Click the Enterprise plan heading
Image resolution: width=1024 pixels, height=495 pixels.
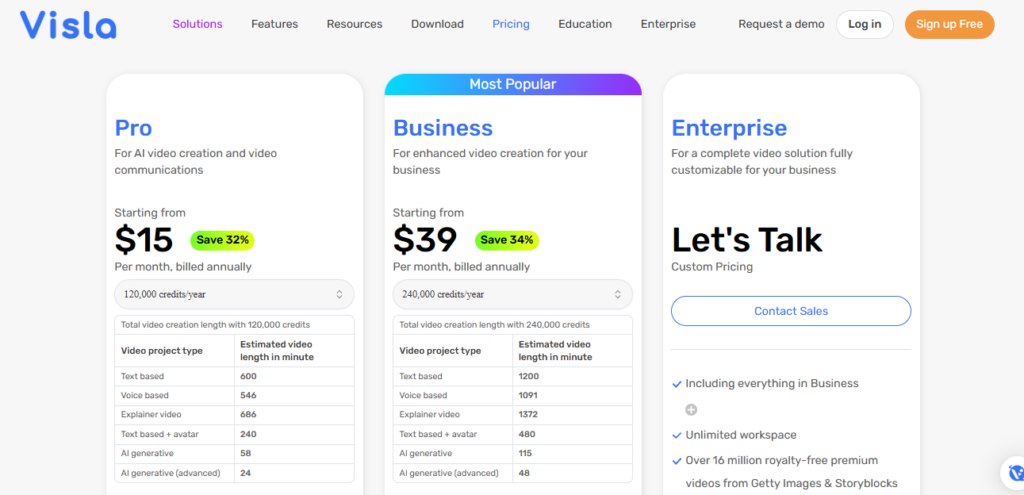pos(729,128)
